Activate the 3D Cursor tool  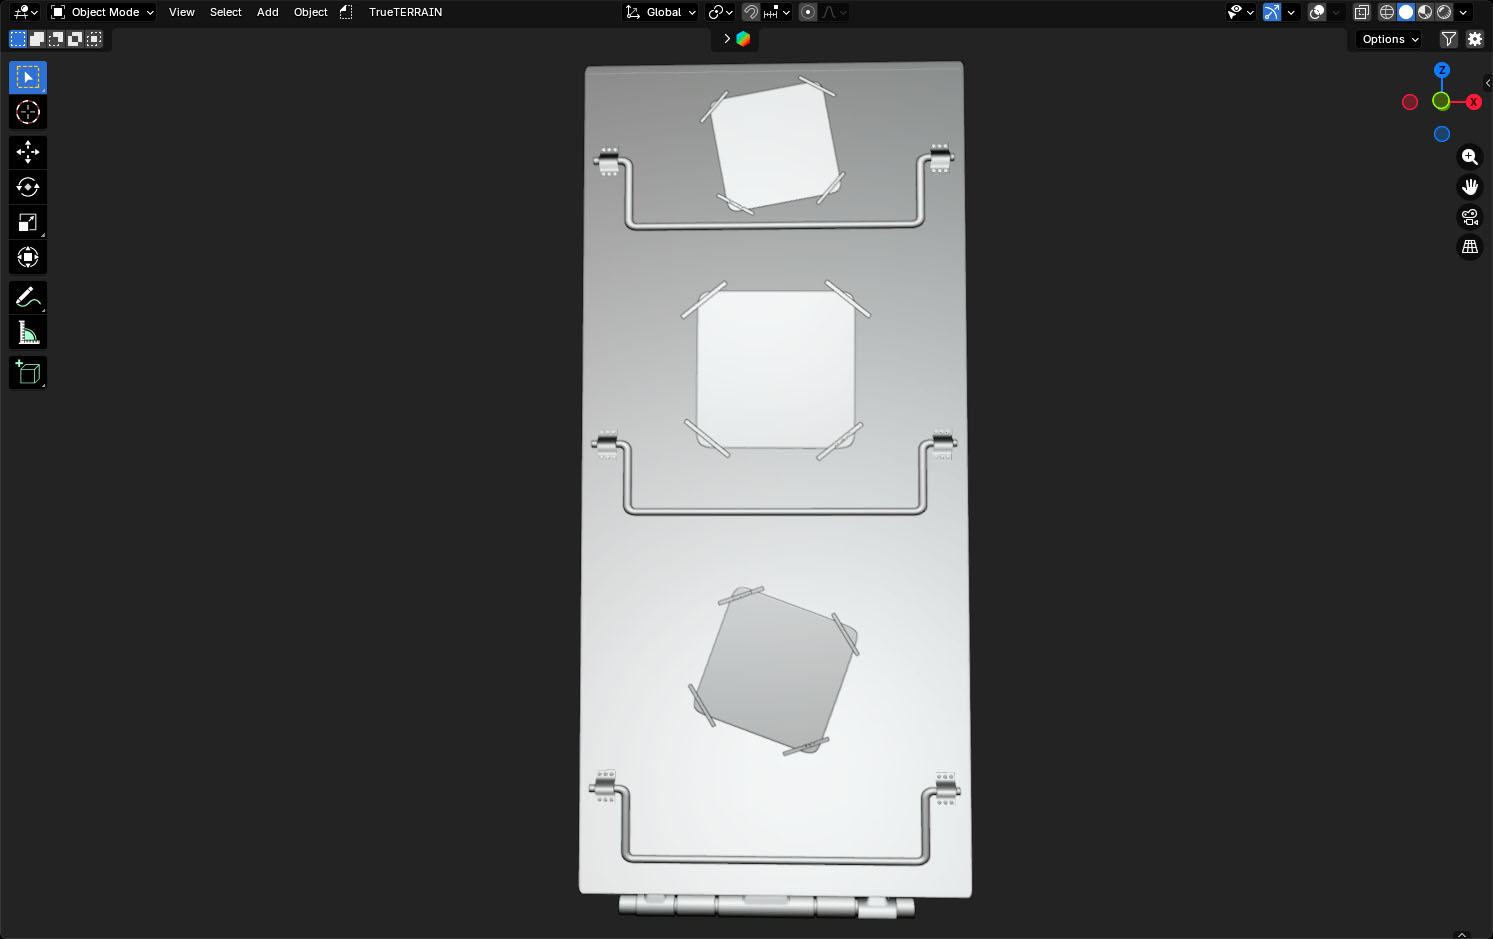[28, 112]
